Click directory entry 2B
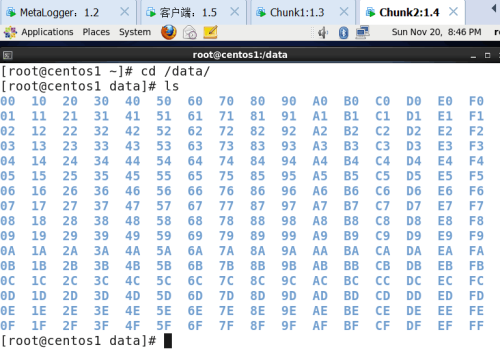 tap(70, 266)
